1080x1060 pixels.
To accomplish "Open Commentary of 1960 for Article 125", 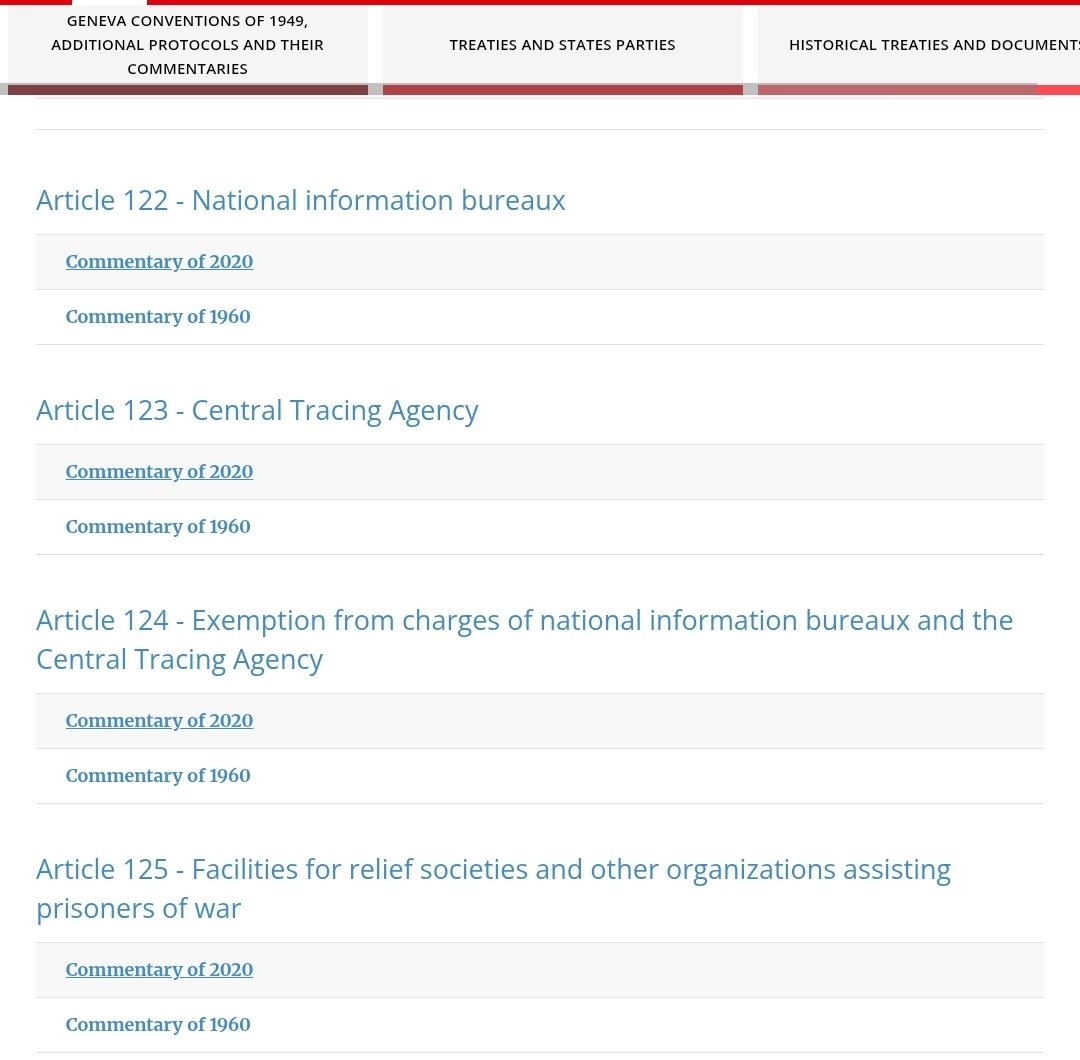I will [158, 1025].
